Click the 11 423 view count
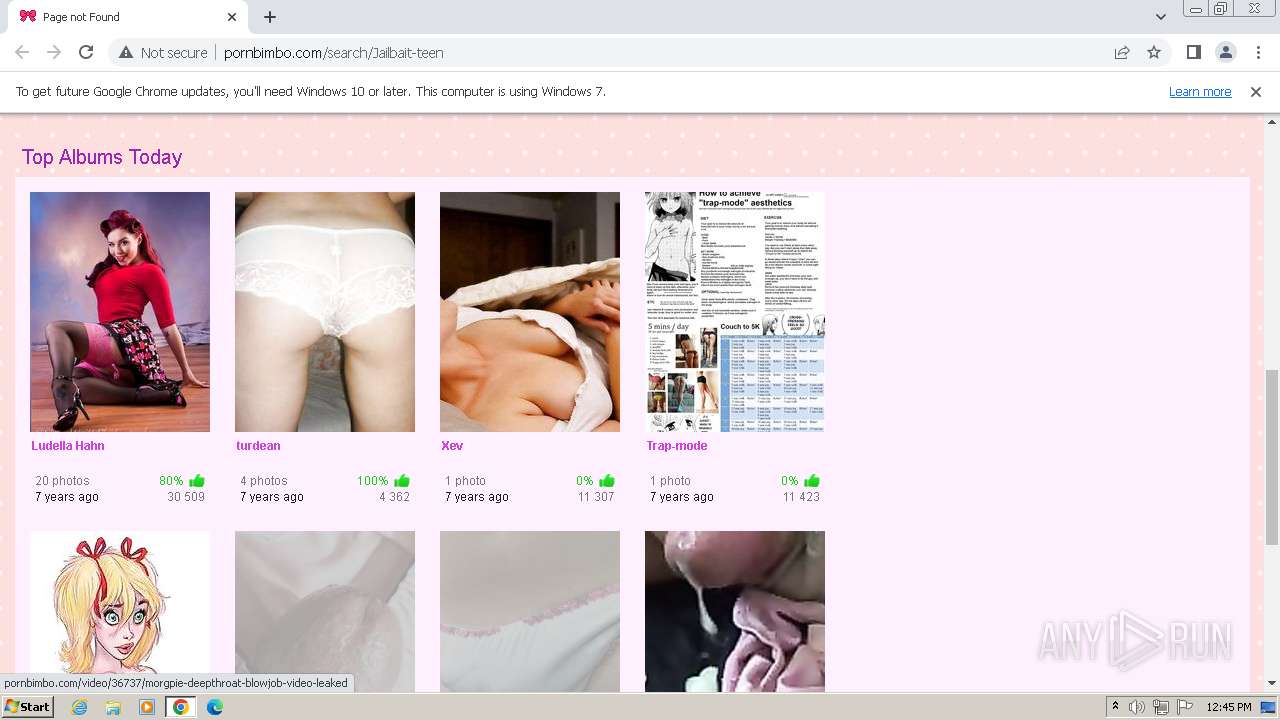The width and height of the screenshot is (1280, 720). coord(801,497)
